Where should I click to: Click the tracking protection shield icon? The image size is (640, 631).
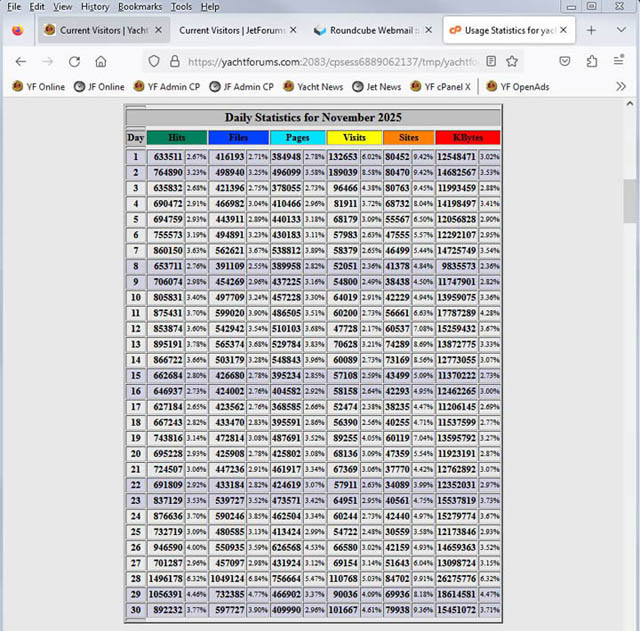click(x=154, y=61)
